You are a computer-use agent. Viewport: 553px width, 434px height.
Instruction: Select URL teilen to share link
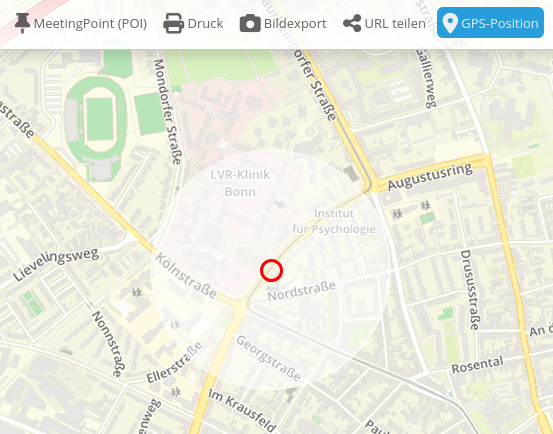384,24
